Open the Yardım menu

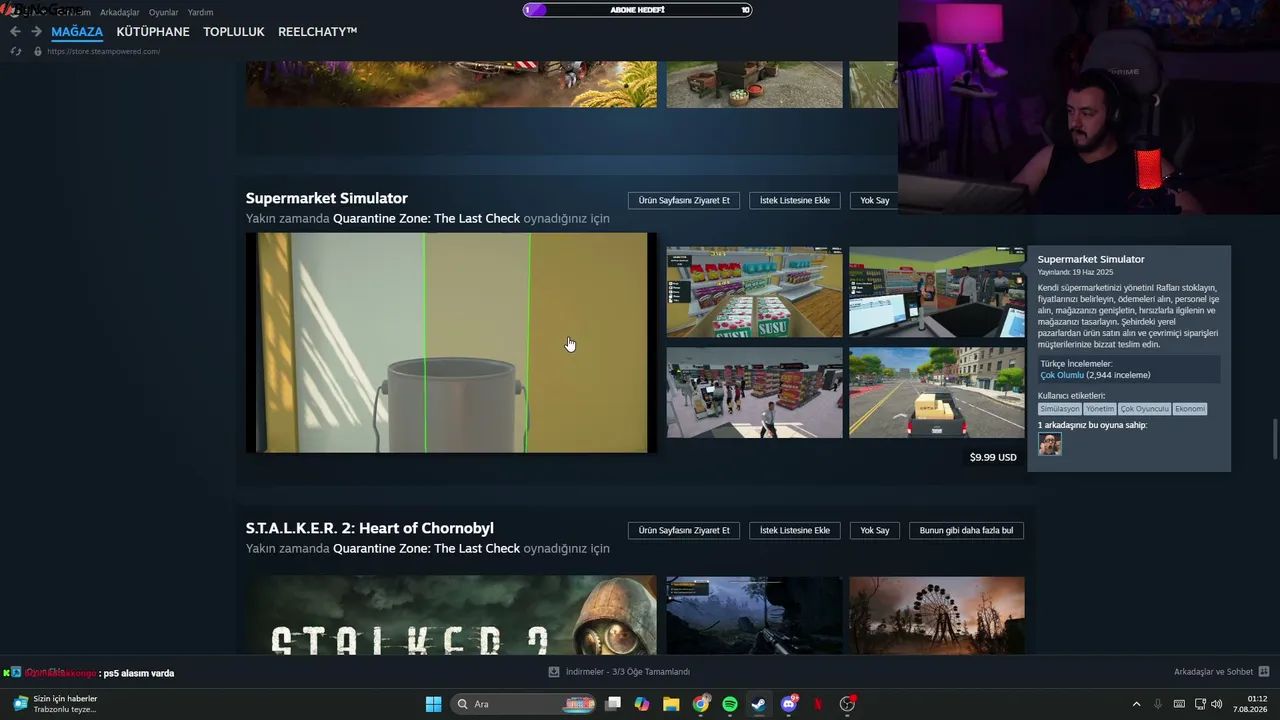[x=201, y=12]
